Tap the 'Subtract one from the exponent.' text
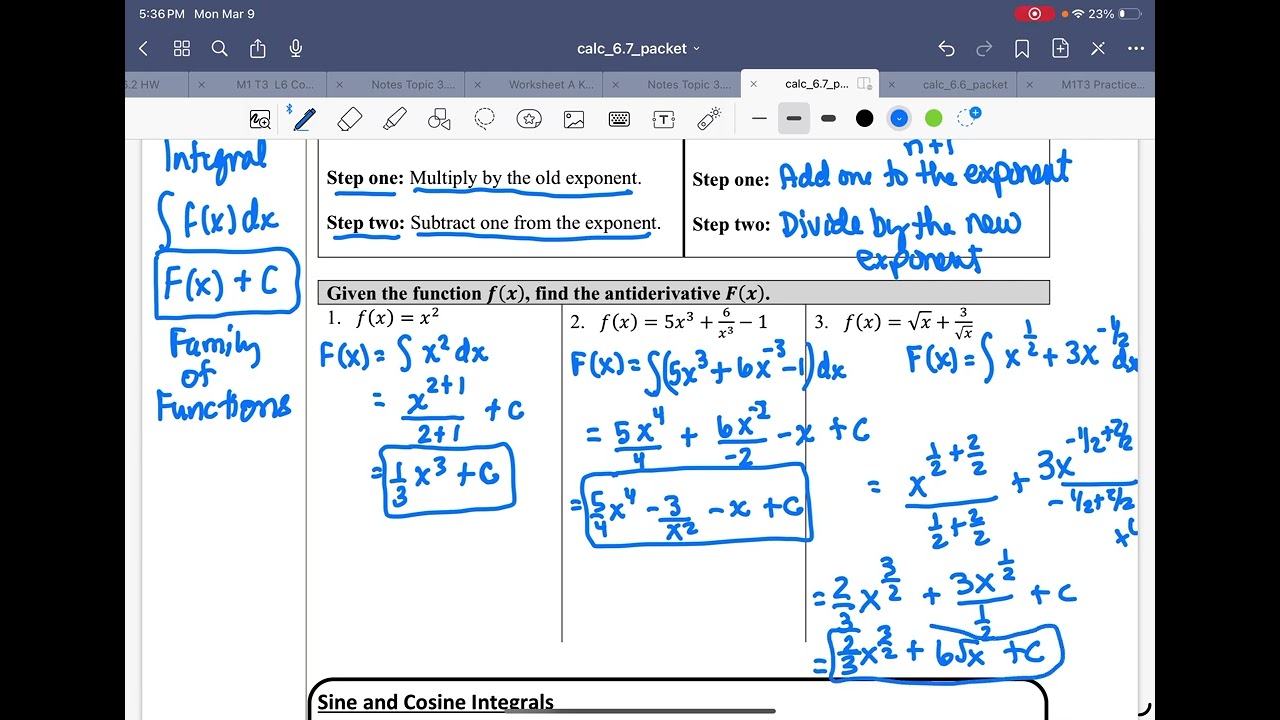The height and width of the screenshot is (720, 1280). click(x=535, y=223)
